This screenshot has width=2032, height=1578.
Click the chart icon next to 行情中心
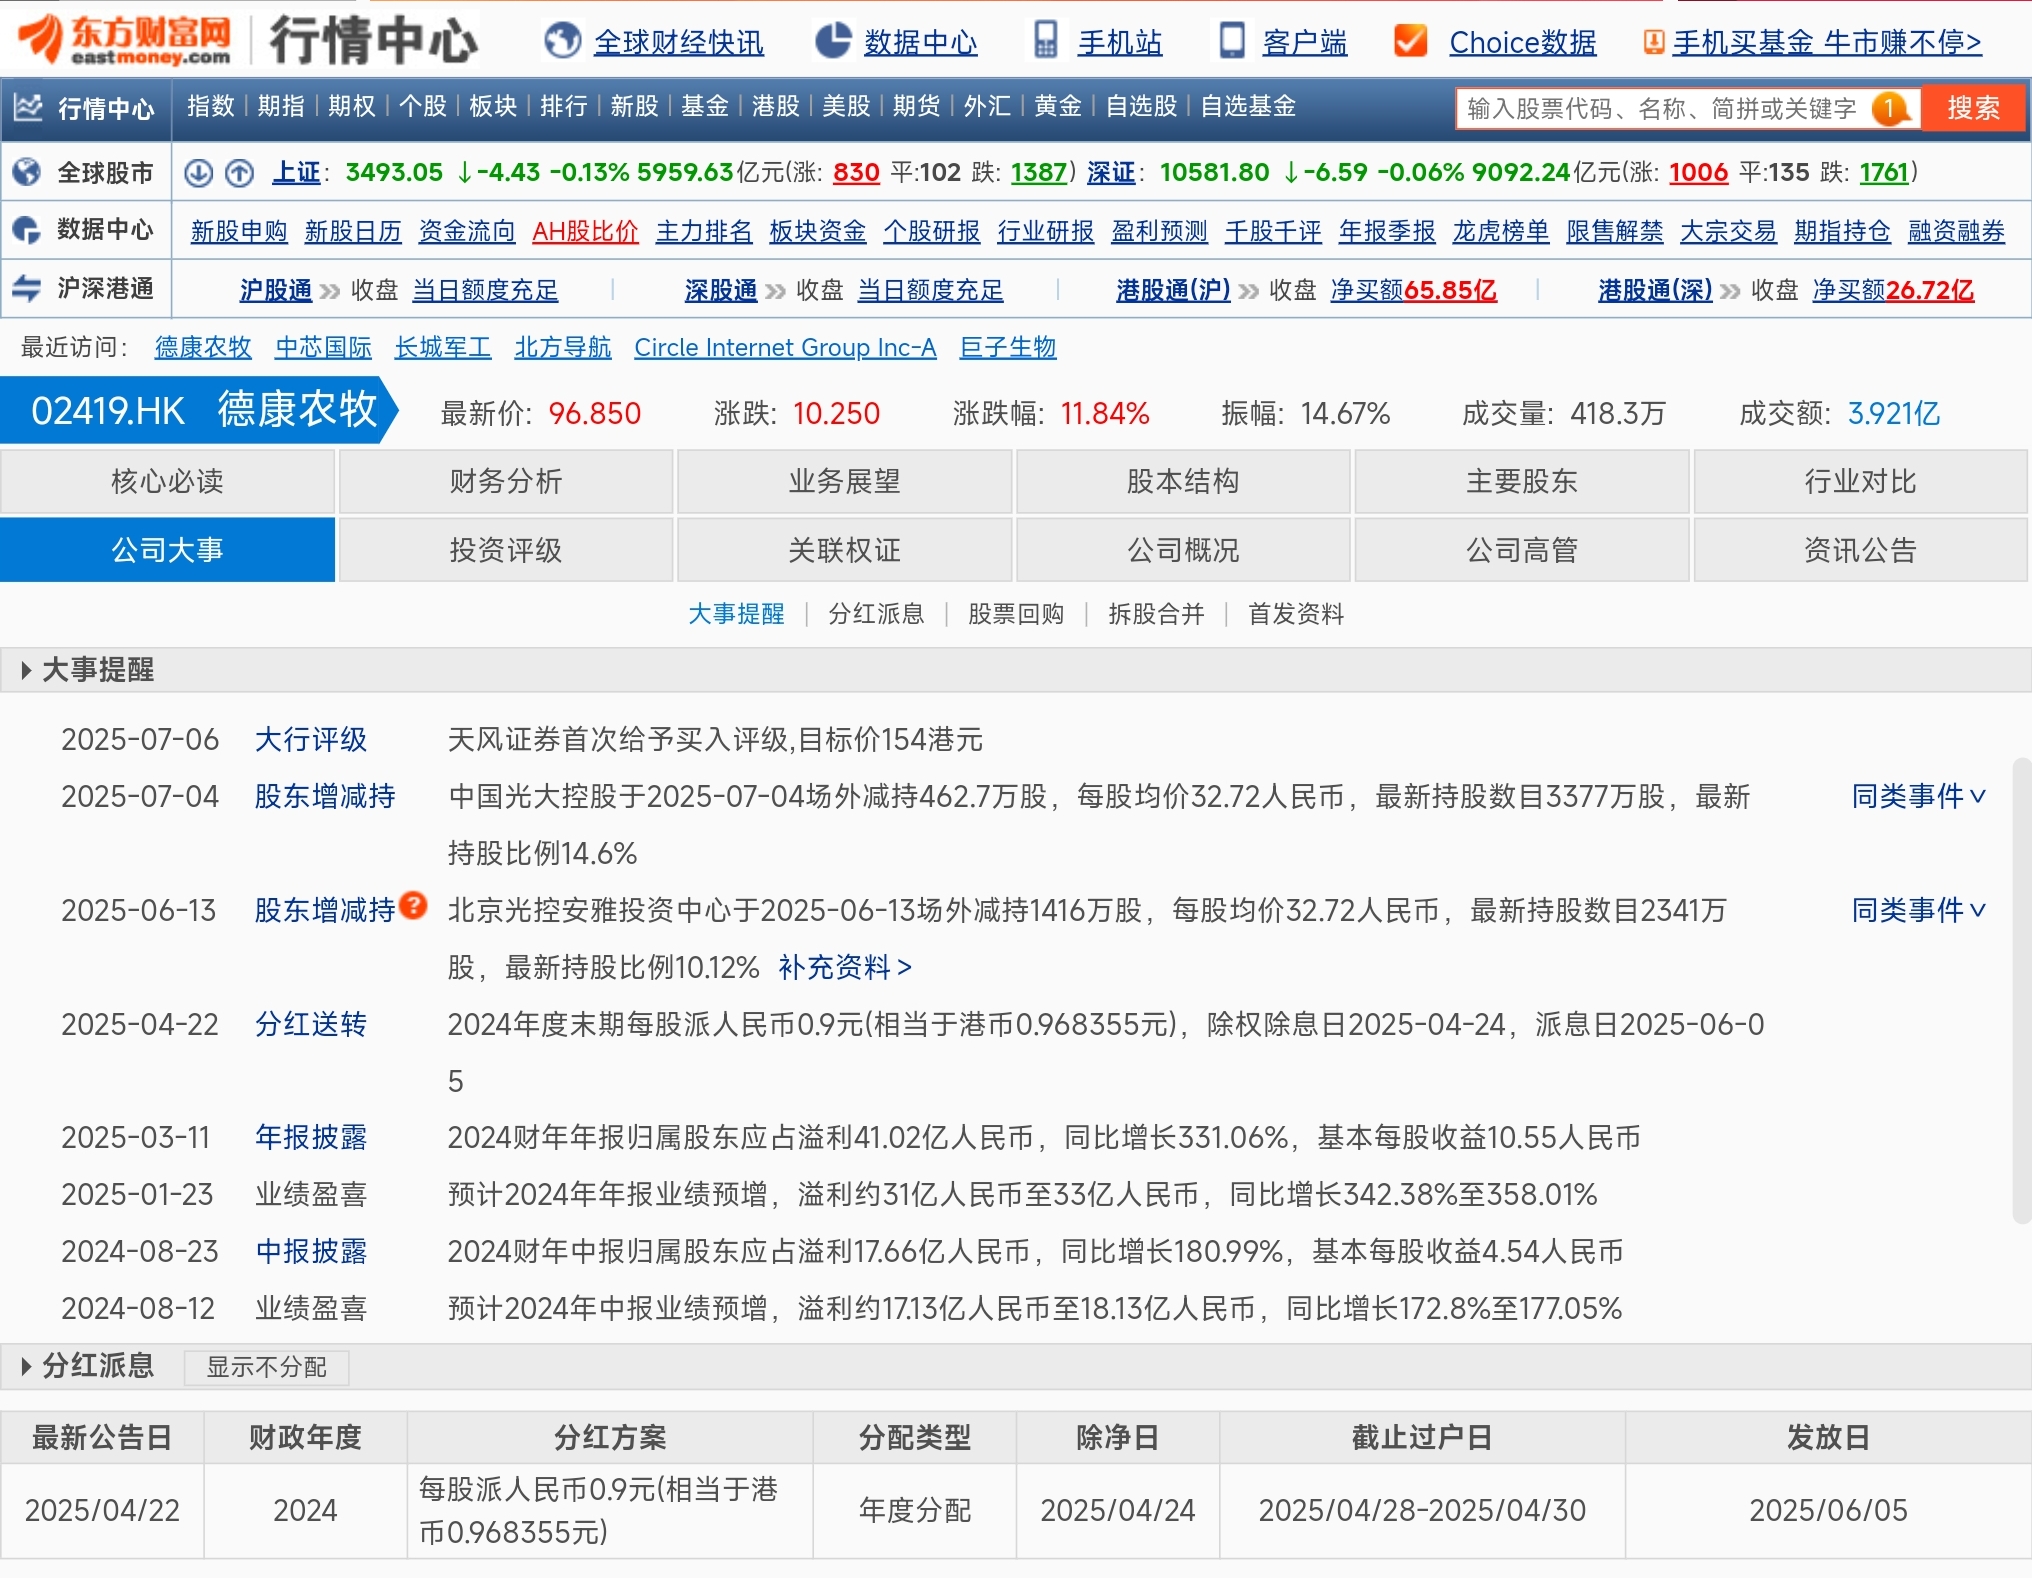[28, 107]
